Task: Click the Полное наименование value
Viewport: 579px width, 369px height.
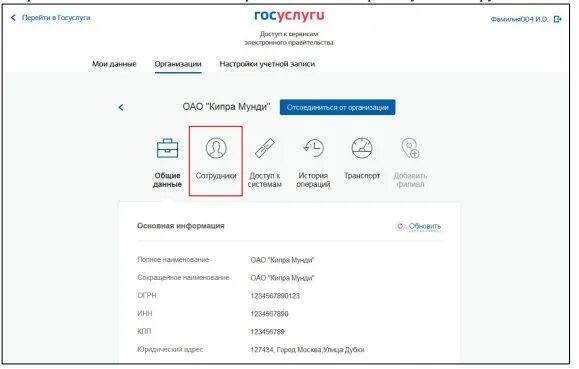Action: [282, 260]
